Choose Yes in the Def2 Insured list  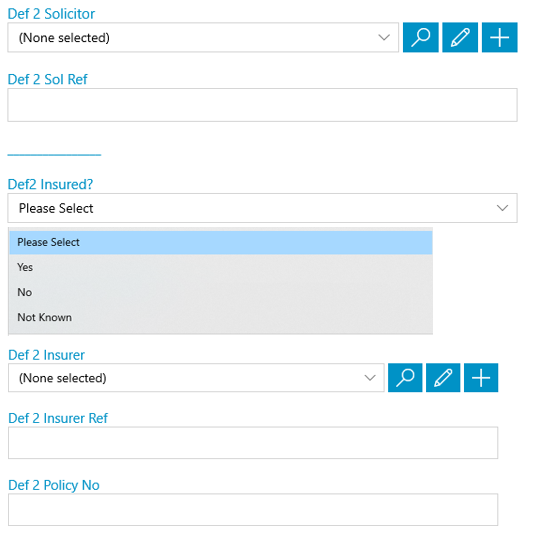(221, 267)
